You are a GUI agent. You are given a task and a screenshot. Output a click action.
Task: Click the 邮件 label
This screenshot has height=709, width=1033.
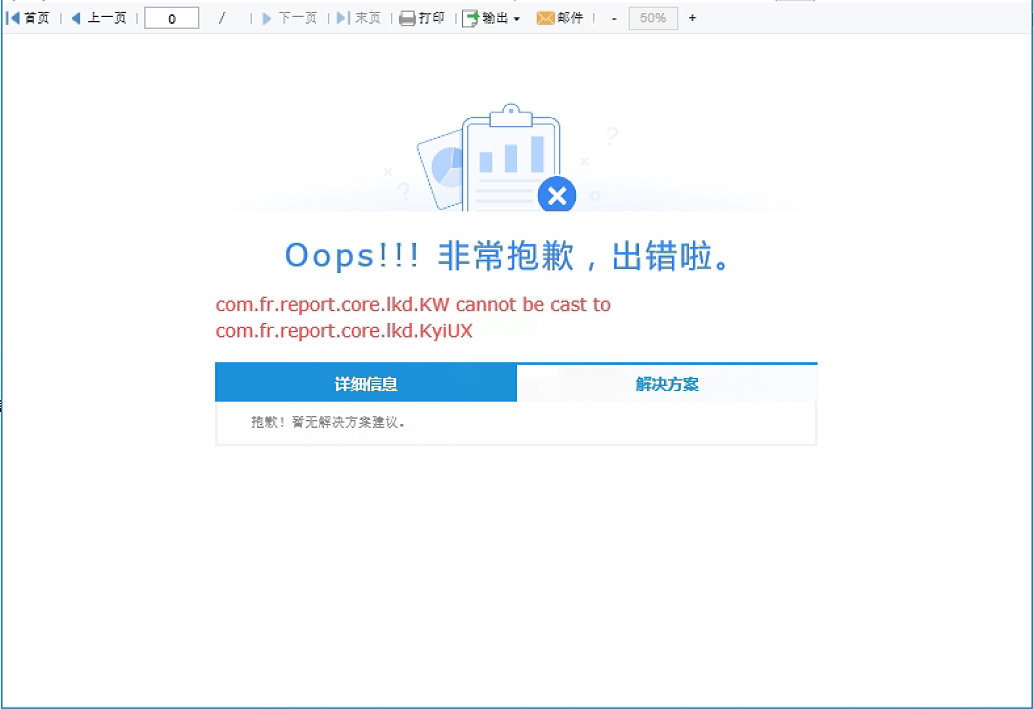(571, 18)
